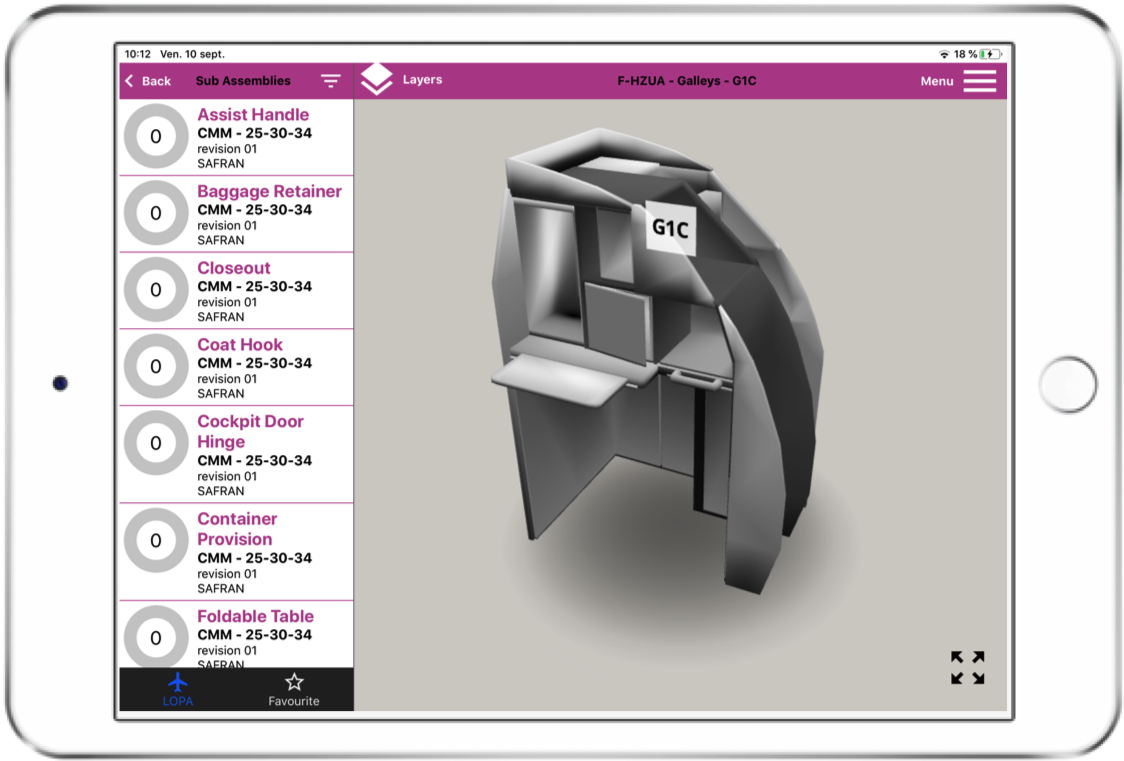Tap the fullscreen expand arrows icon

967,668
